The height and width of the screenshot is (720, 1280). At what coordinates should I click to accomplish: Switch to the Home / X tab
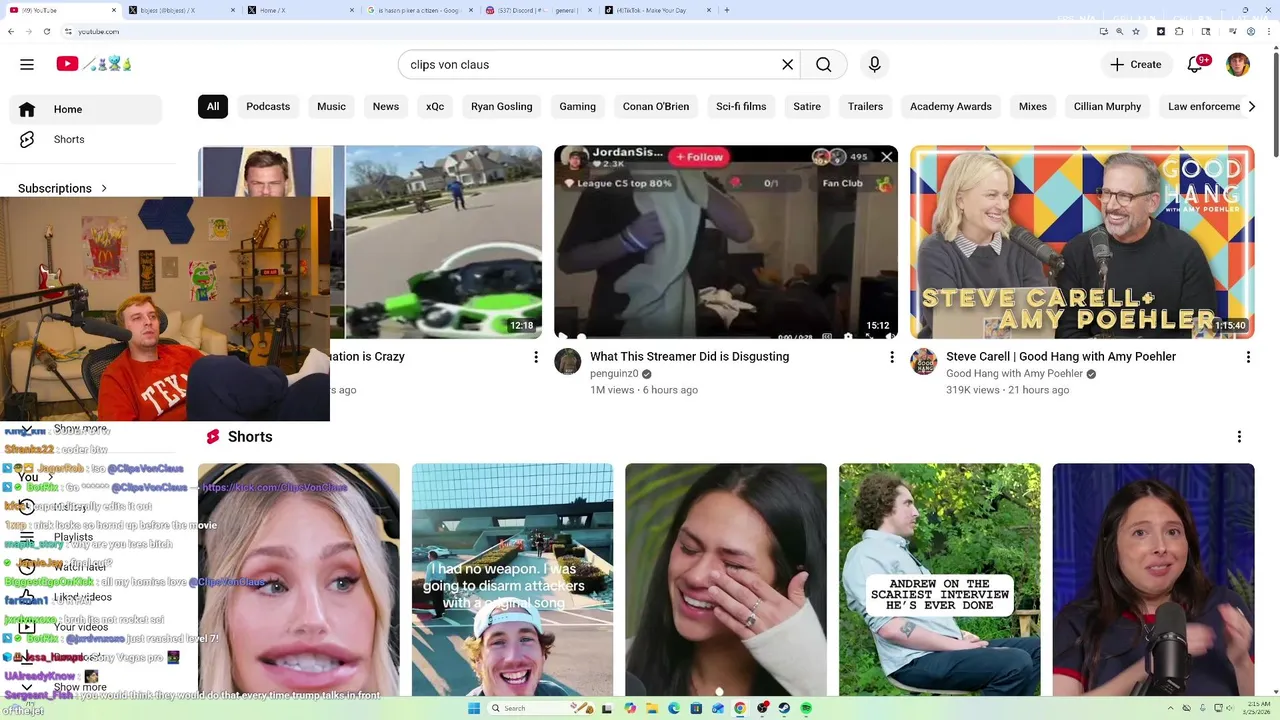tap(300, 10)
